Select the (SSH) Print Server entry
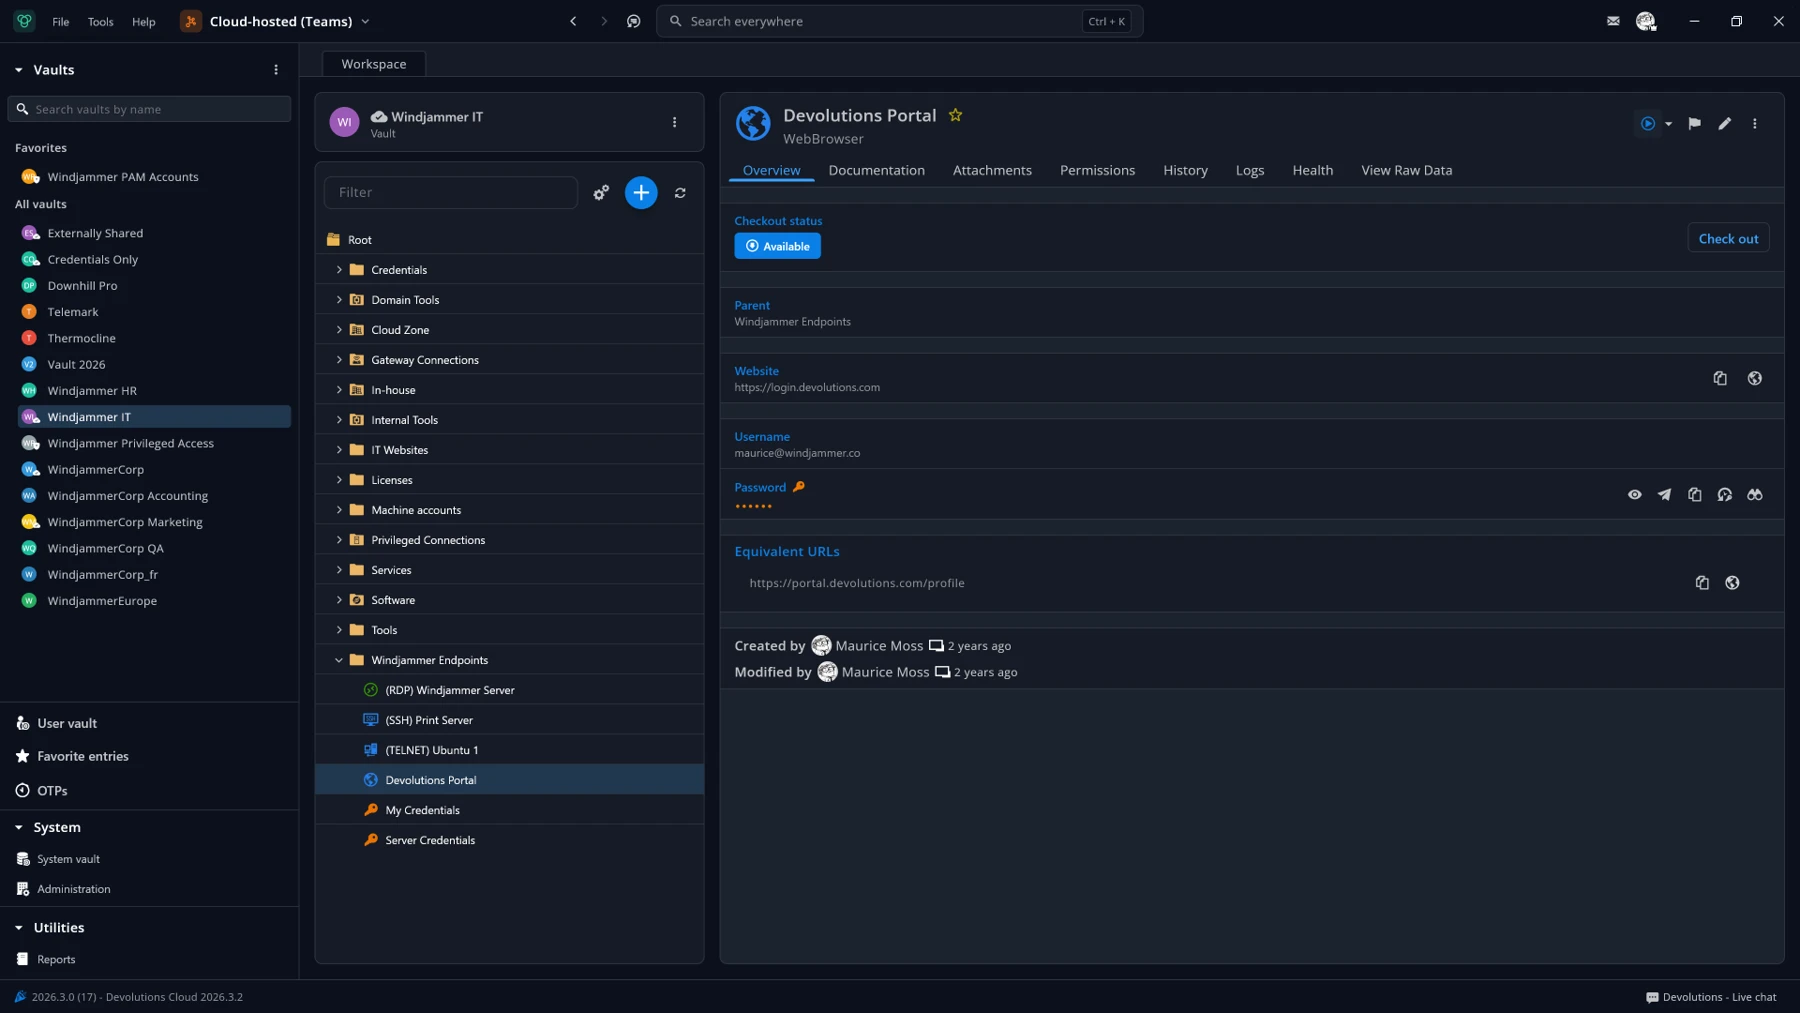 [509, 720]
